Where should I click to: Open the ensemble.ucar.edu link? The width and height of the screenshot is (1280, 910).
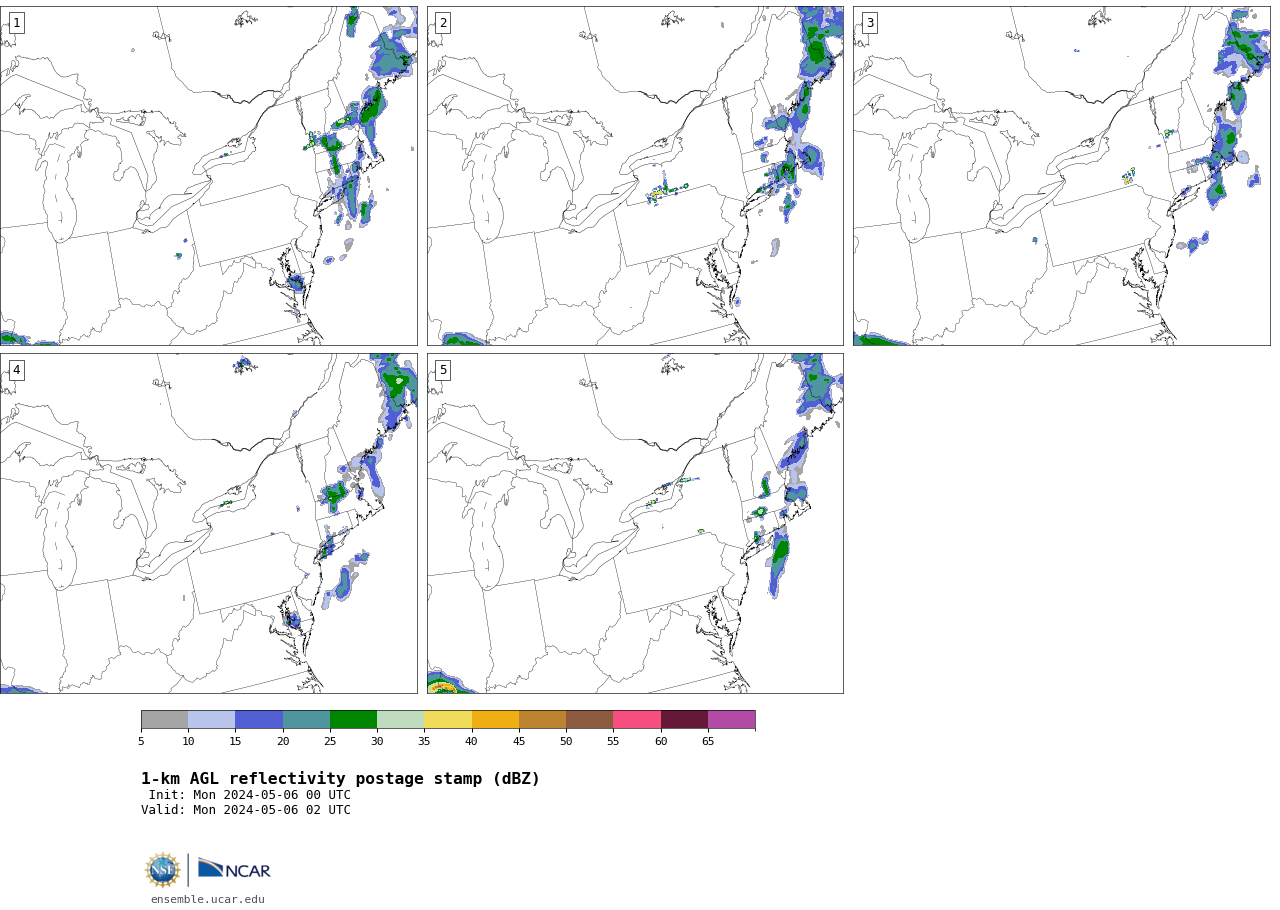coord(208,900)
